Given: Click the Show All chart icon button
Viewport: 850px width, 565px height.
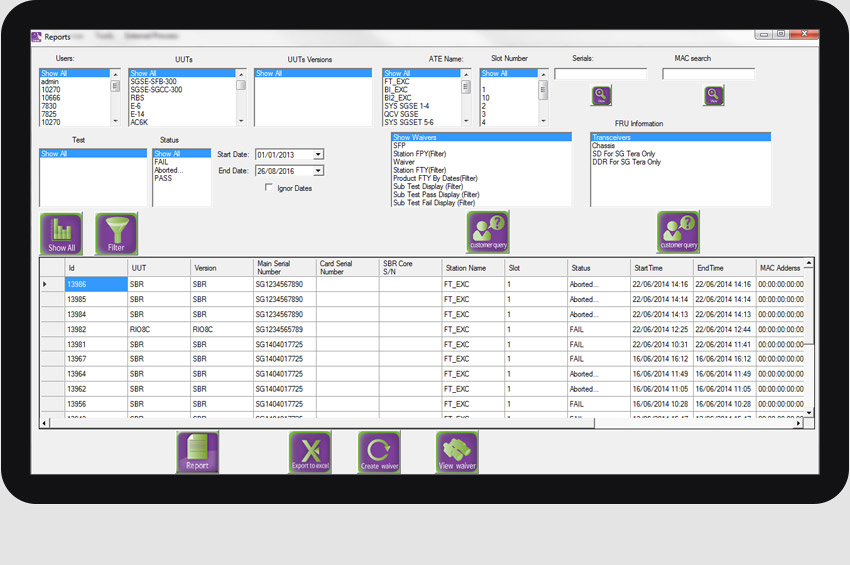Looking at the screenshot, I should coord(61,233).
